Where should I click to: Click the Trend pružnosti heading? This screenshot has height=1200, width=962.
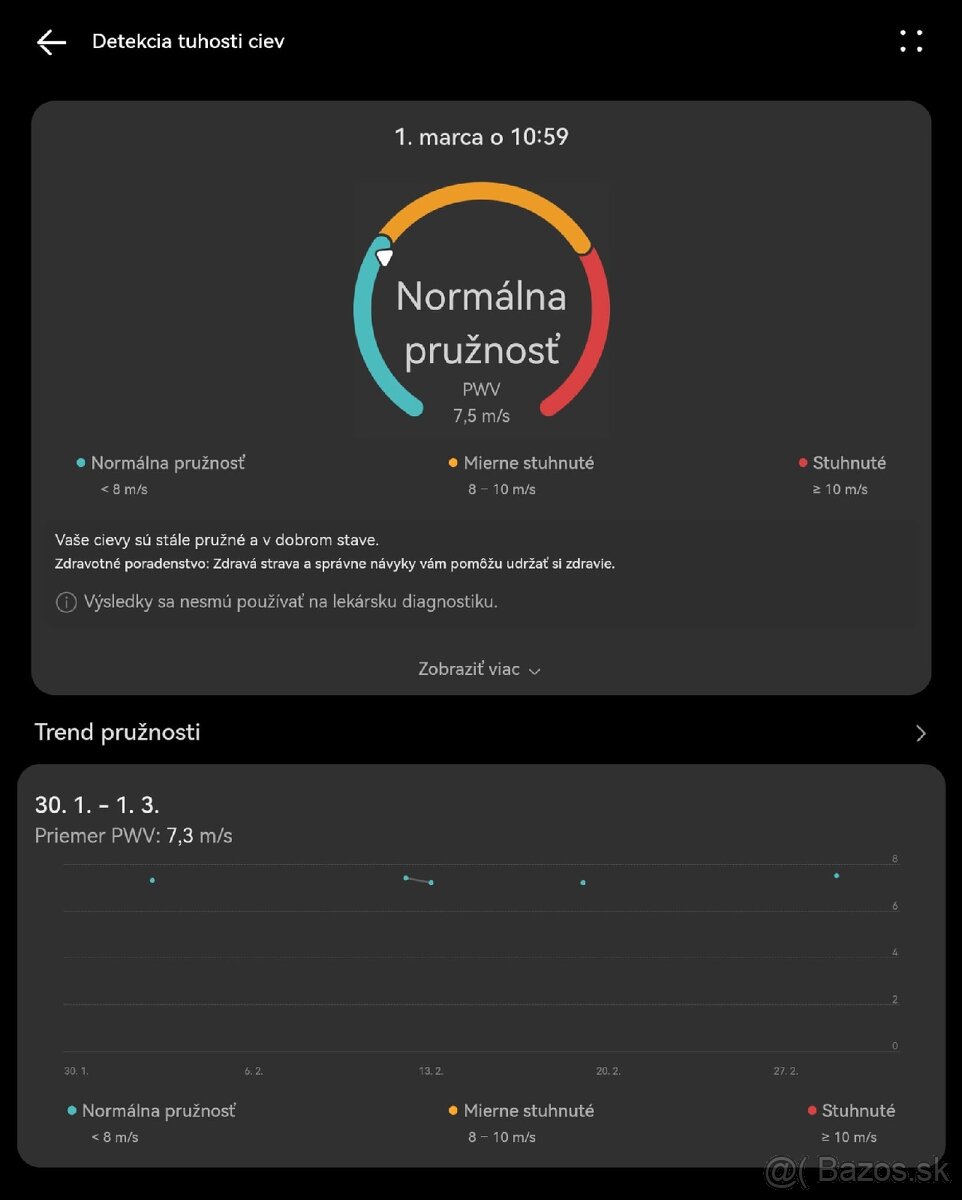(118, 732)
